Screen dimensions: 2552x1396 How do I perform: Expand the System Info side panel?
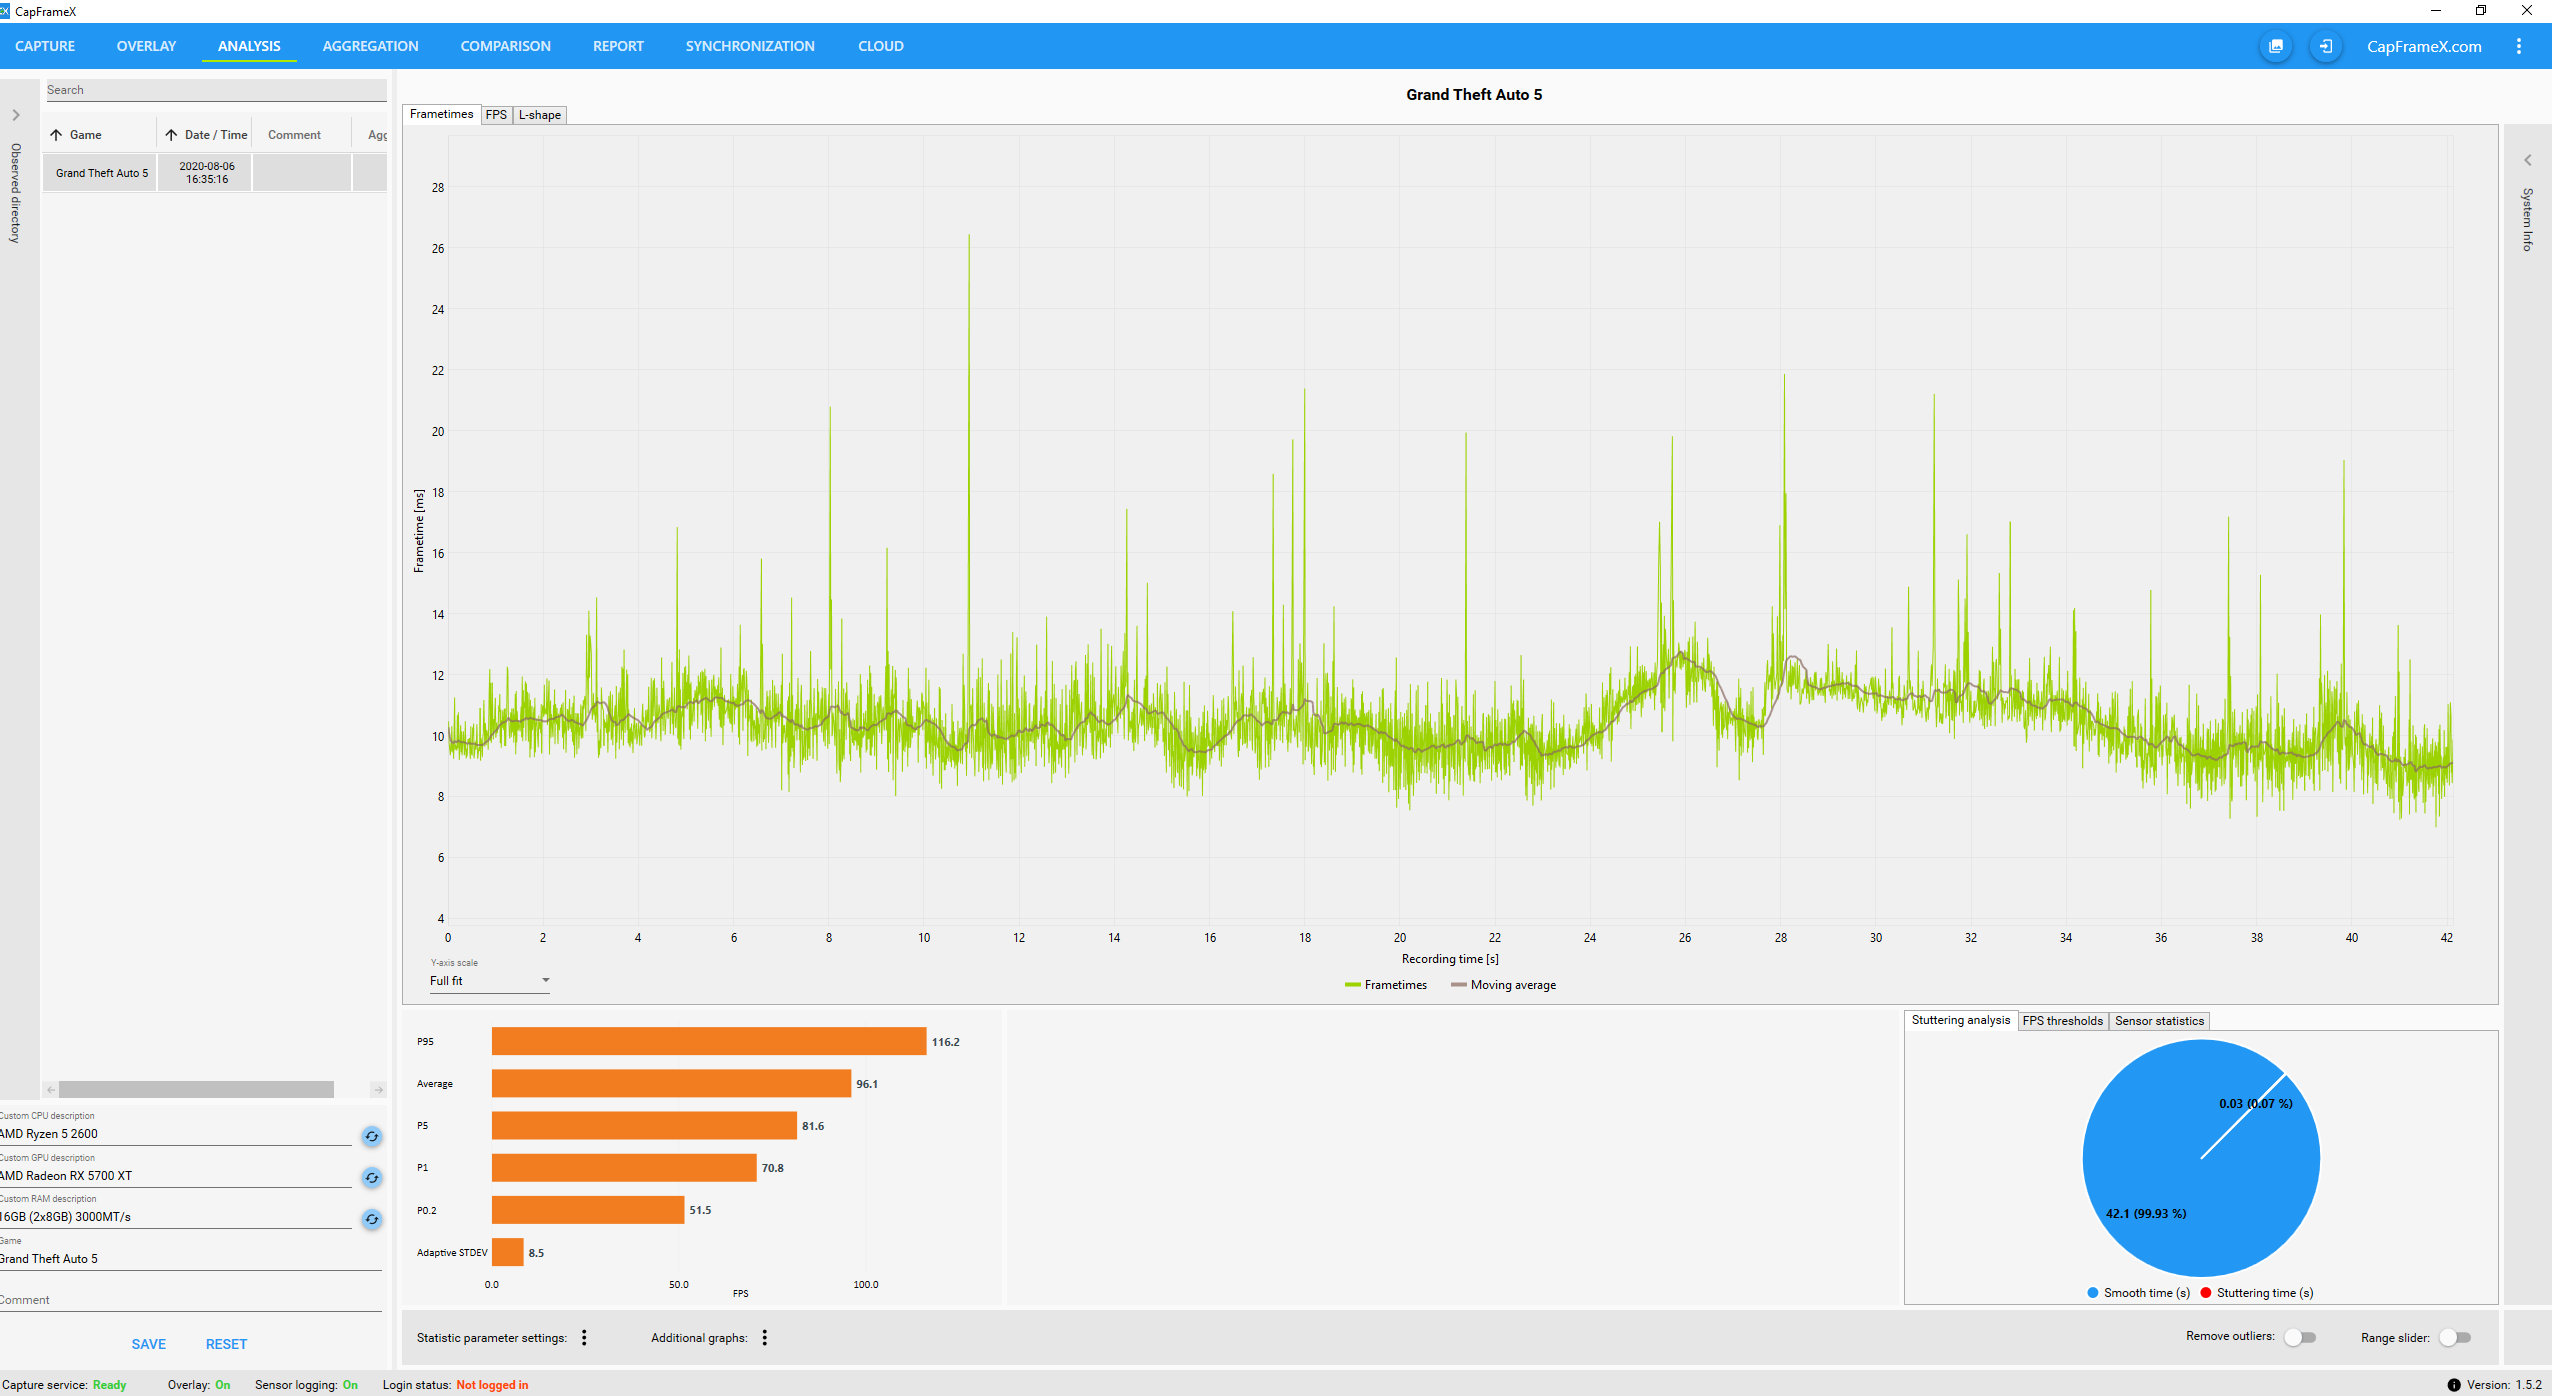(x=2528, y=160)
